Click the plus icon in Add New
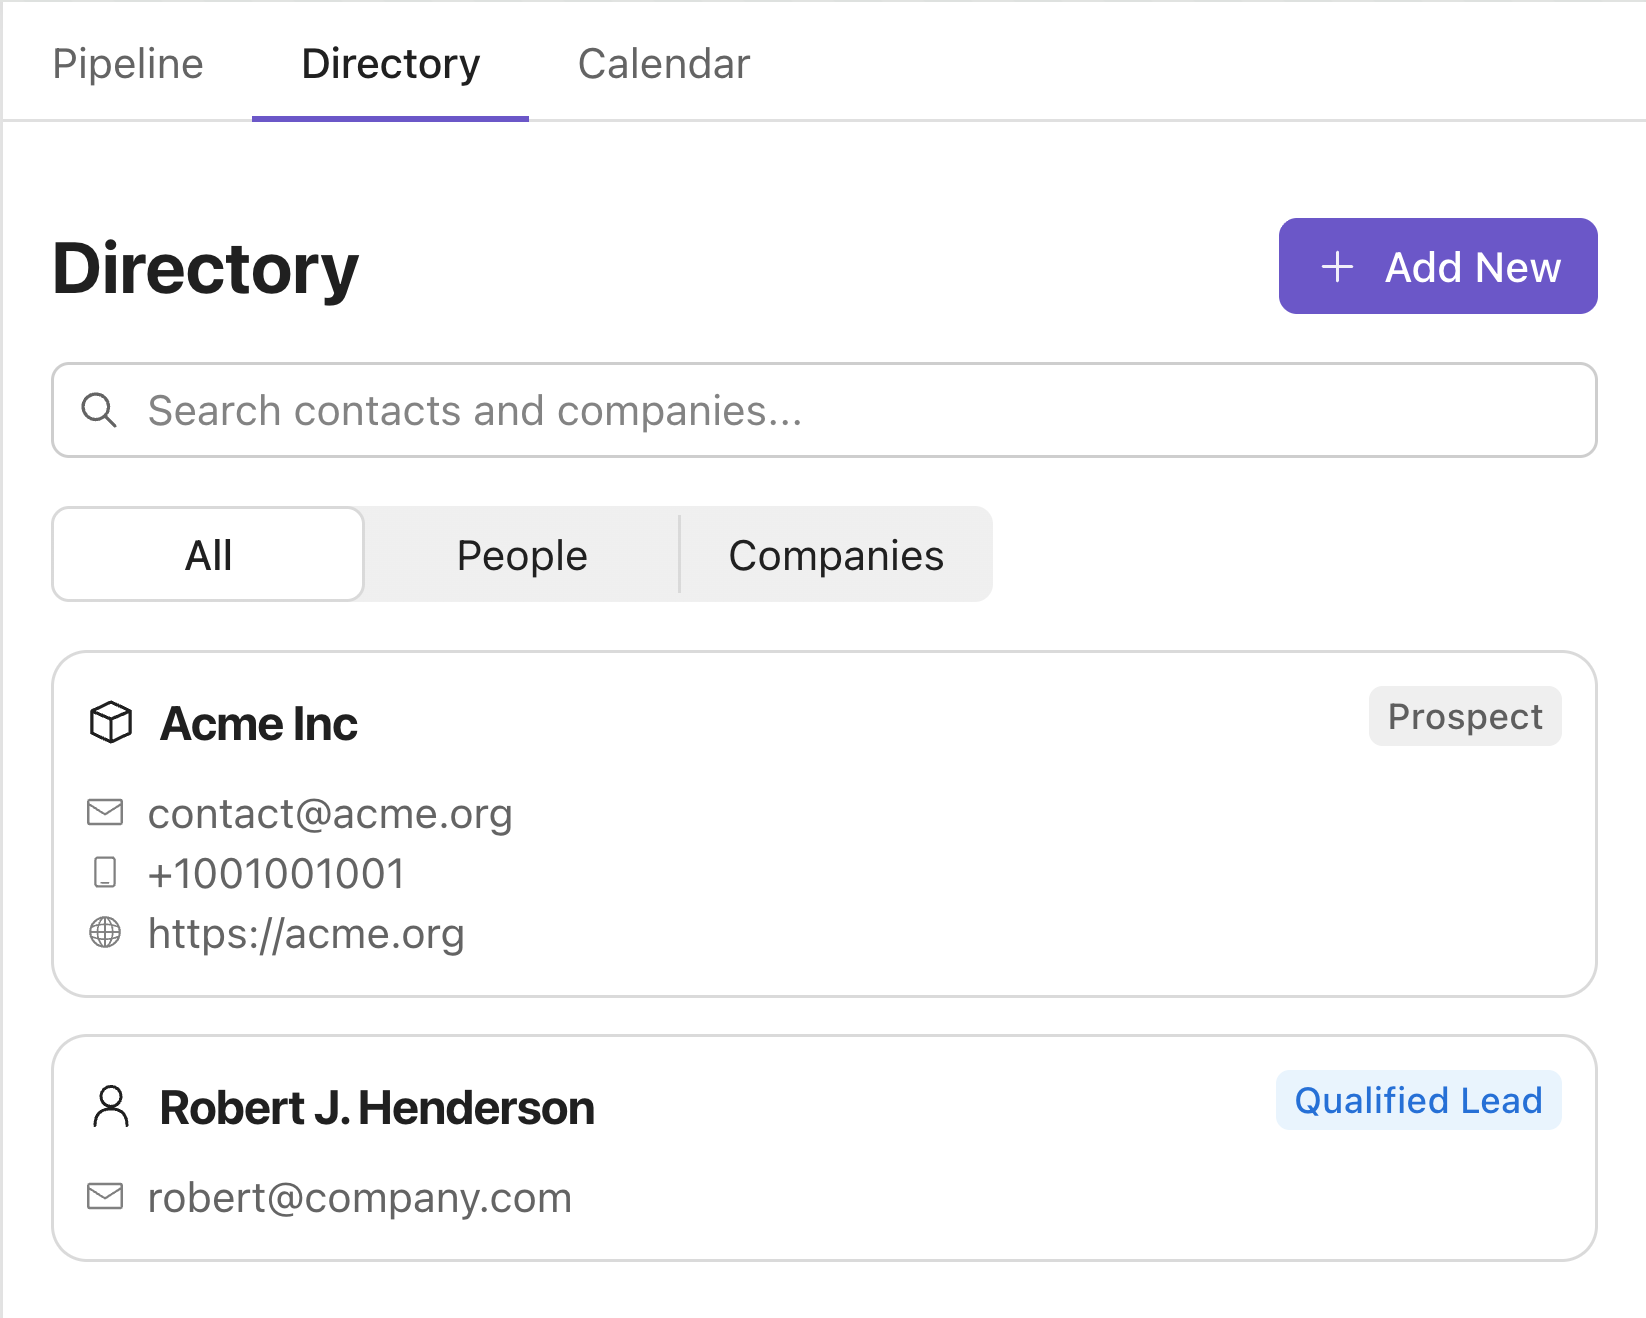This screenshot has height=1318, width=1646. click(1337, 267)
